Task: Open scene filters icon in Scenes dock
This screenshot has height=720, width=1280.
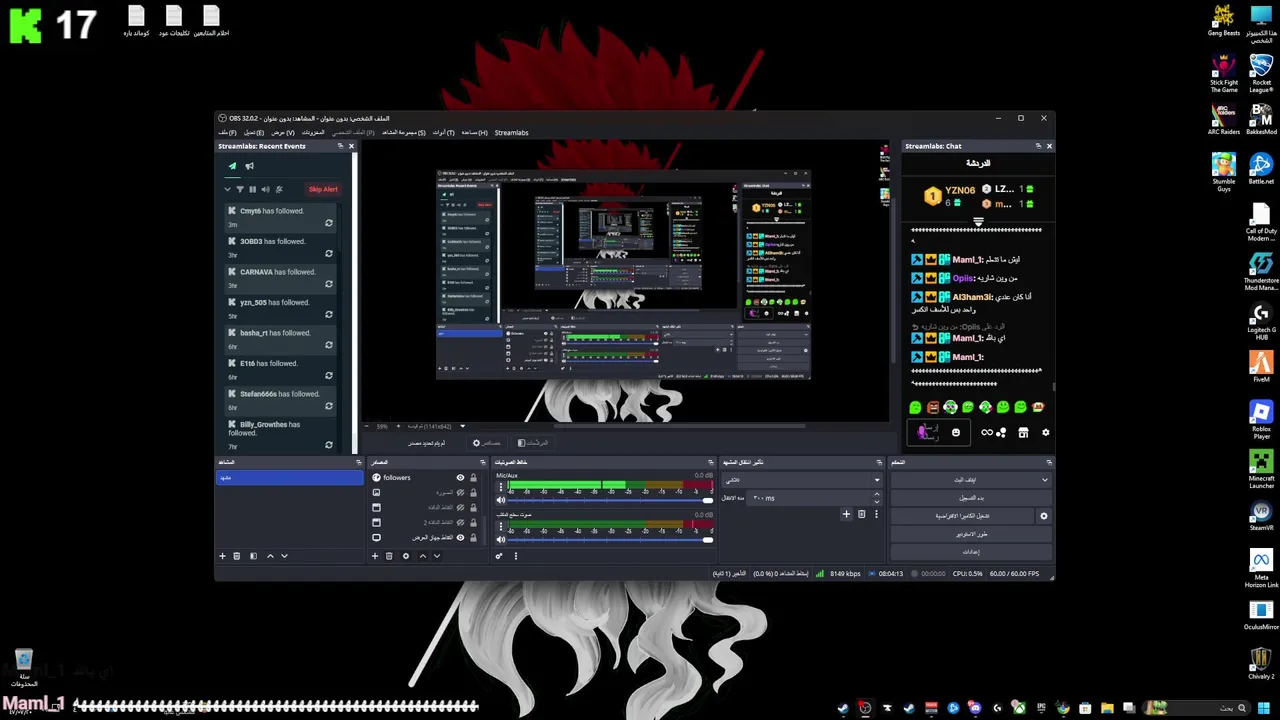Action: [x=253, y=556]
